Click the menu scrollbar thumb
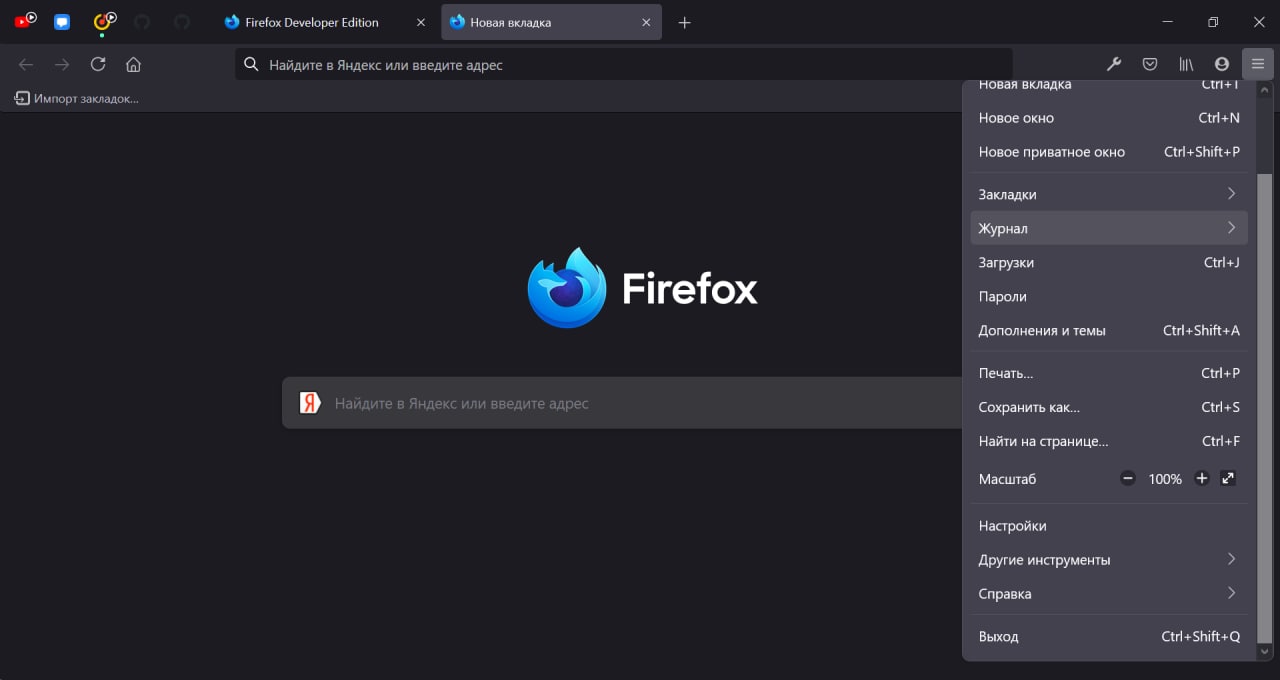 coord(1265,408)
